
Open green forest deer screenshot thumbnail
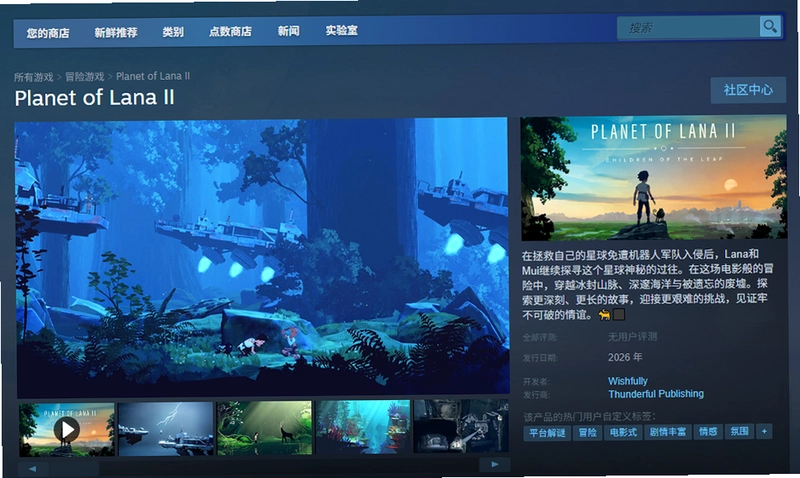pyautogui.click(x=264, y=427)
